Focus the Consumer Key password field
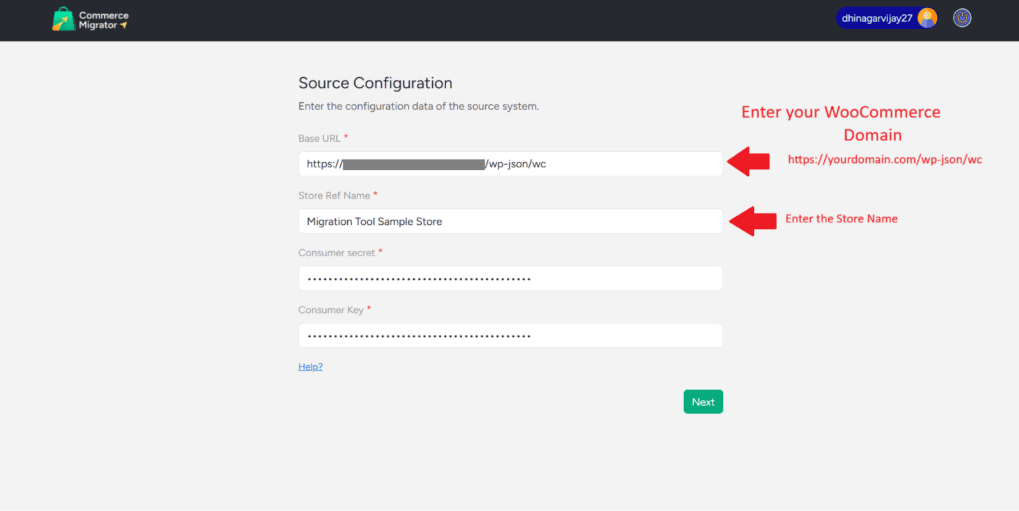The width and height of the screenshot is (1019, 511). [x=510, y=336]
